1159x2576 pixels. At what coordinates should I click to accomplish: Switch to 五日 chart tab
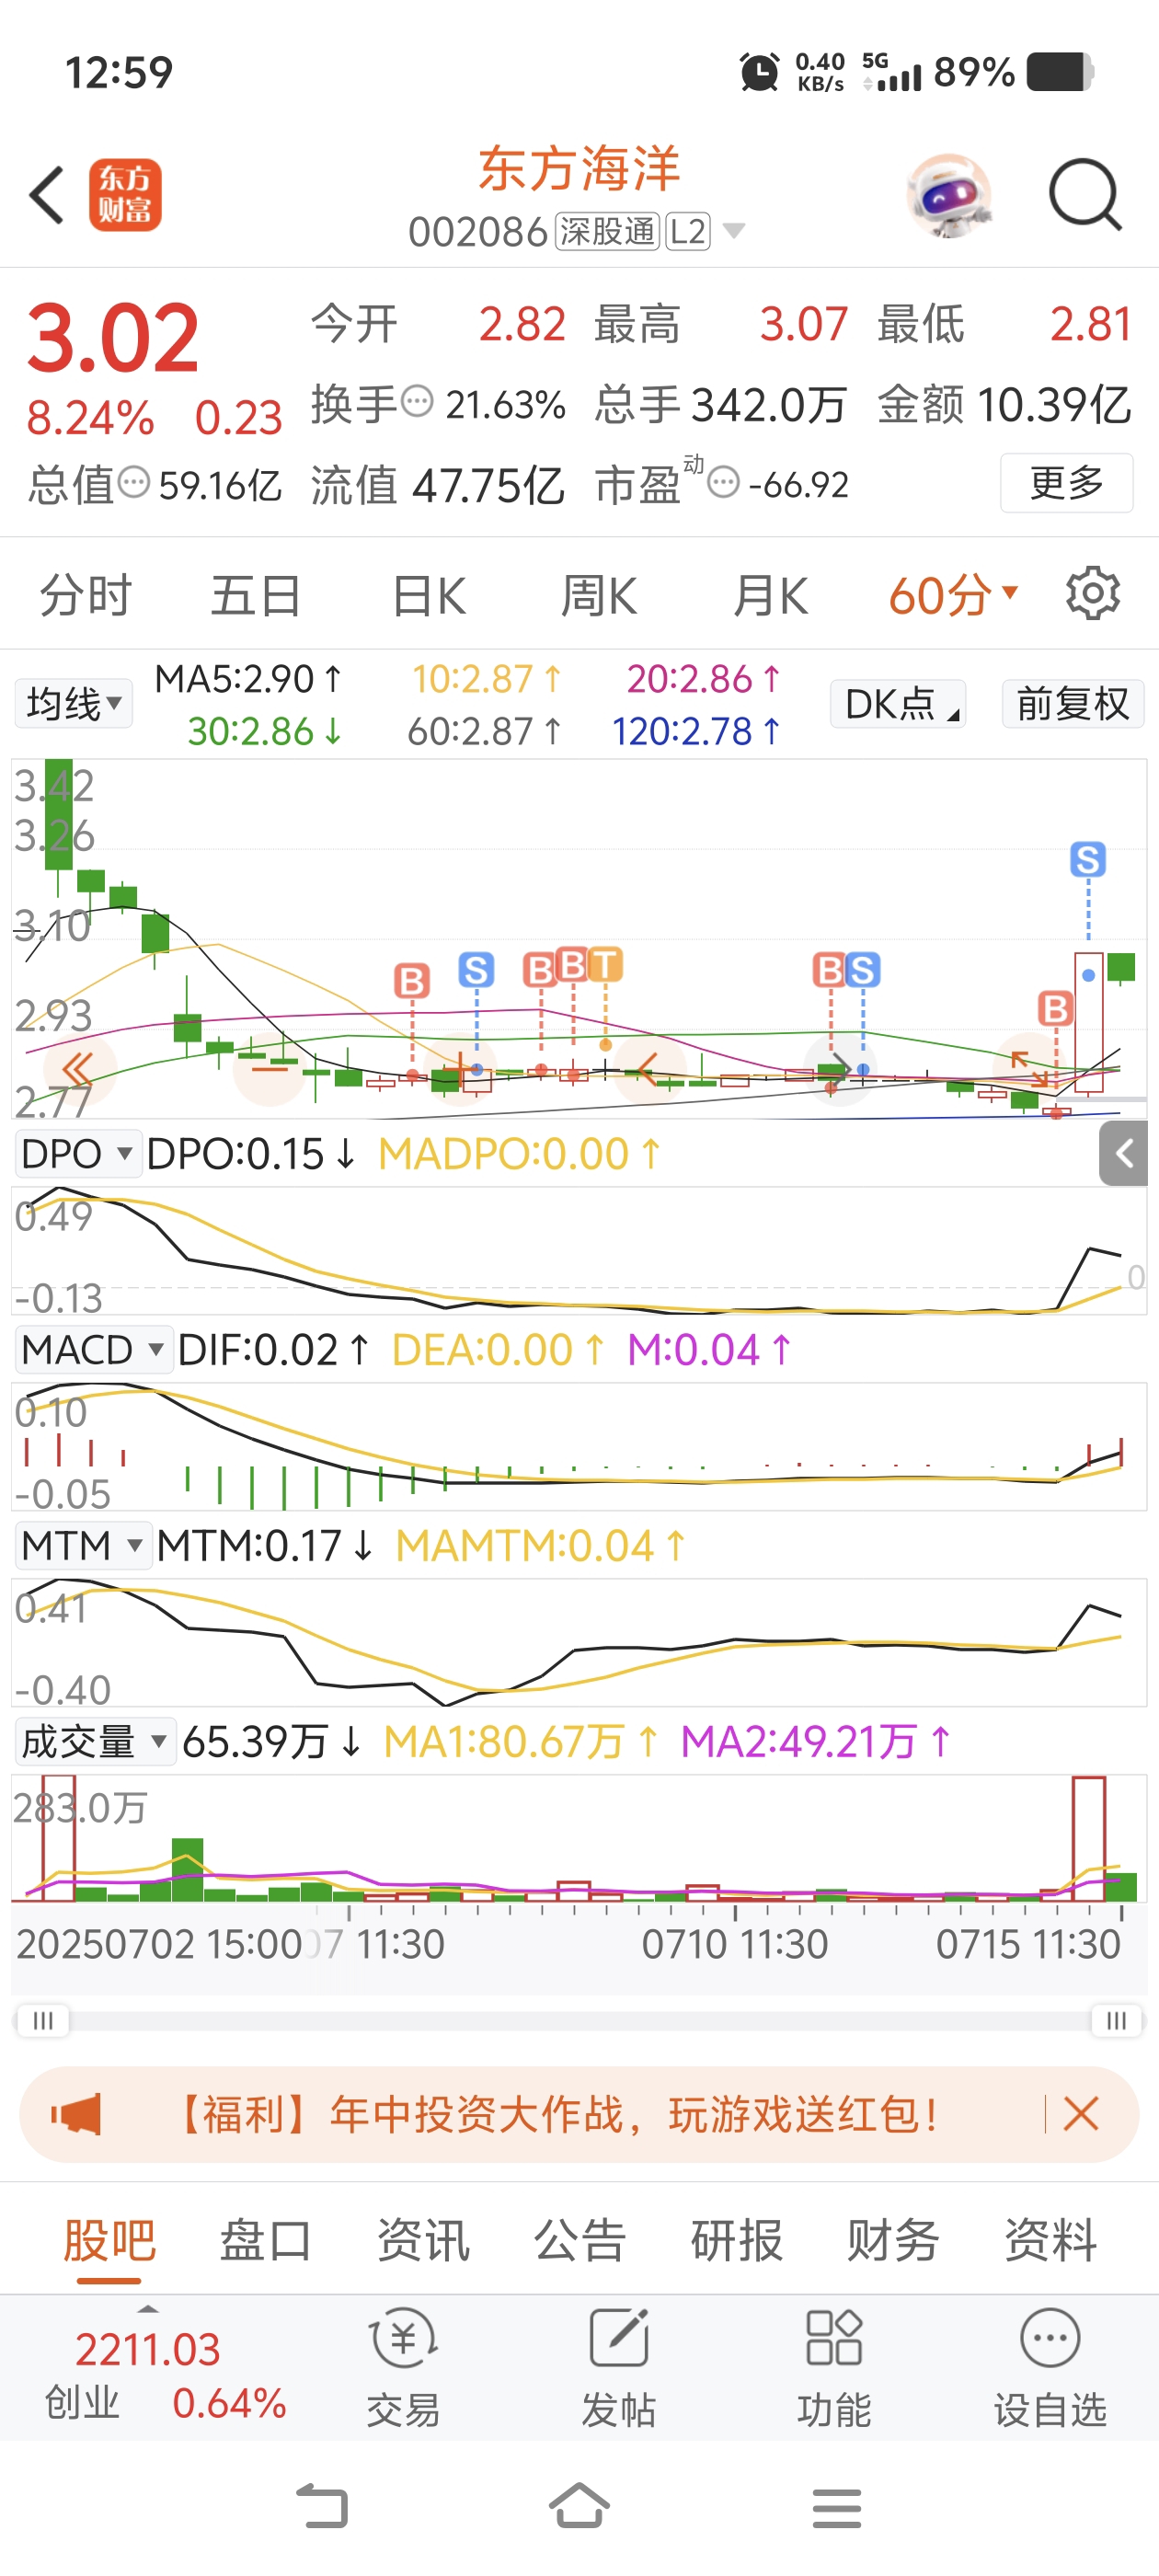[x=256, y=596]
